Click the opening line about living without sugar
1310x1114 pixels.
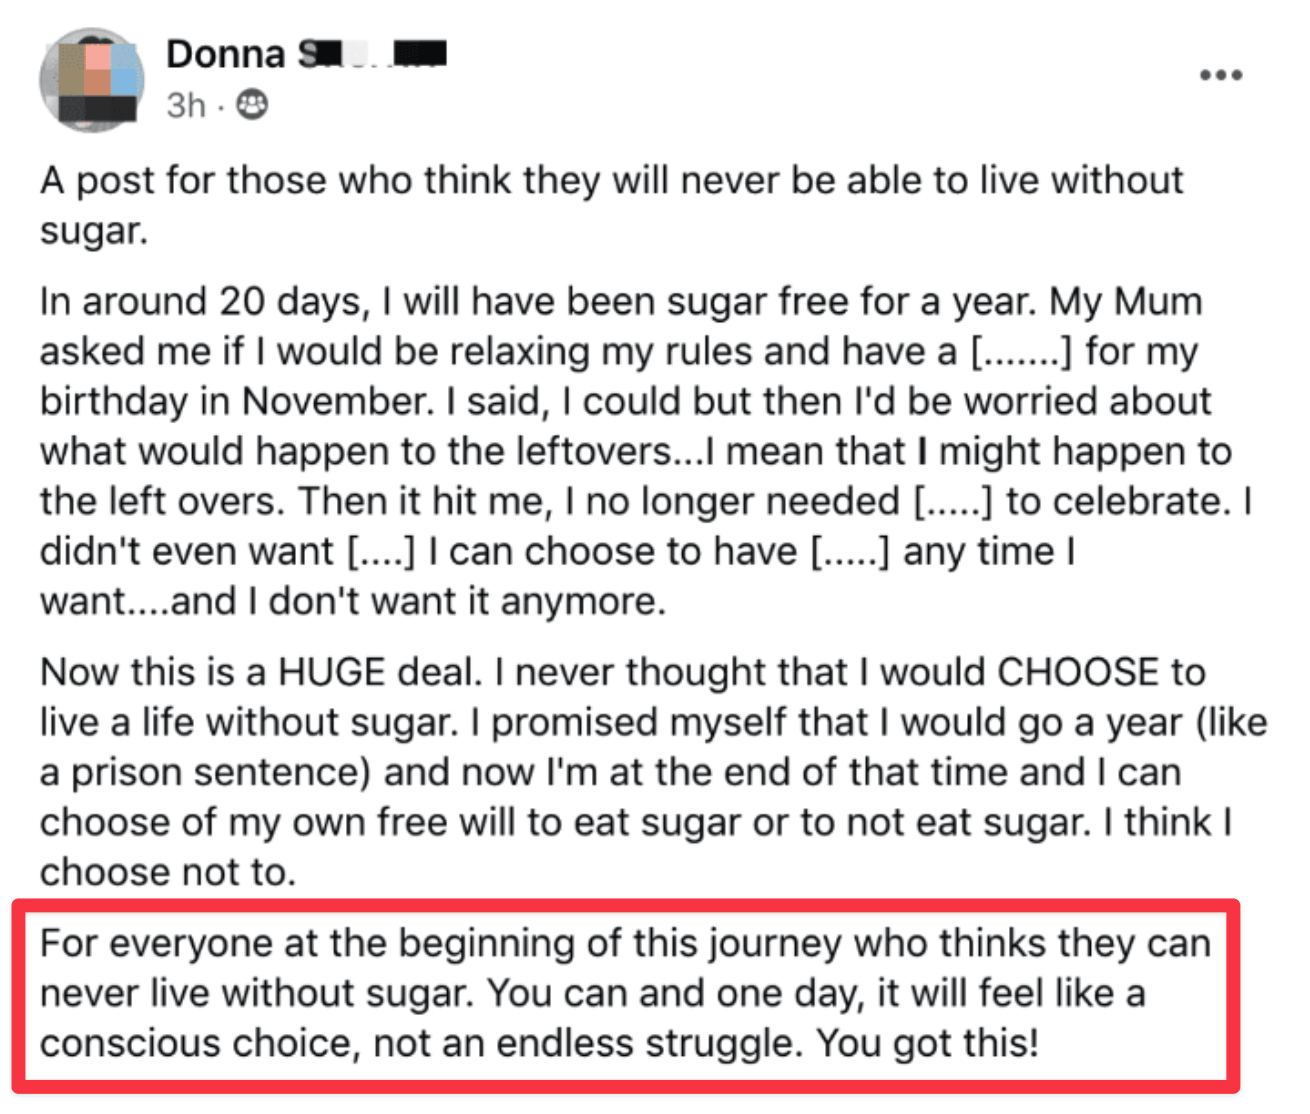[x=610, y=181]
